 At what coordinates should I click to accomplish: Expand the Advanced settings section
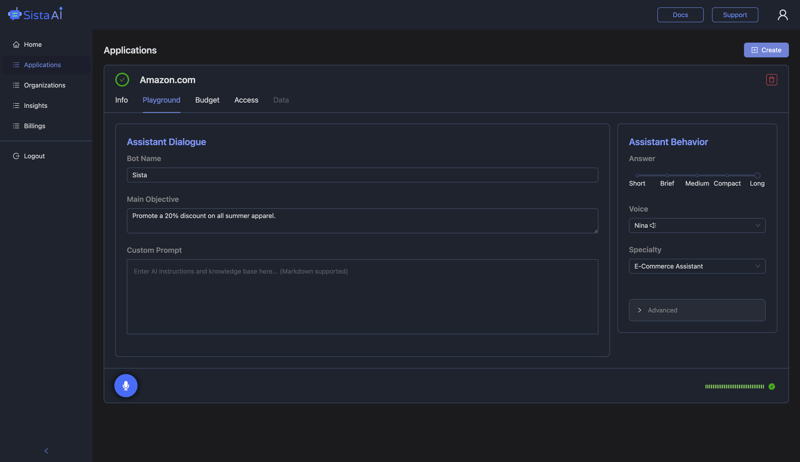click(697, 310)
